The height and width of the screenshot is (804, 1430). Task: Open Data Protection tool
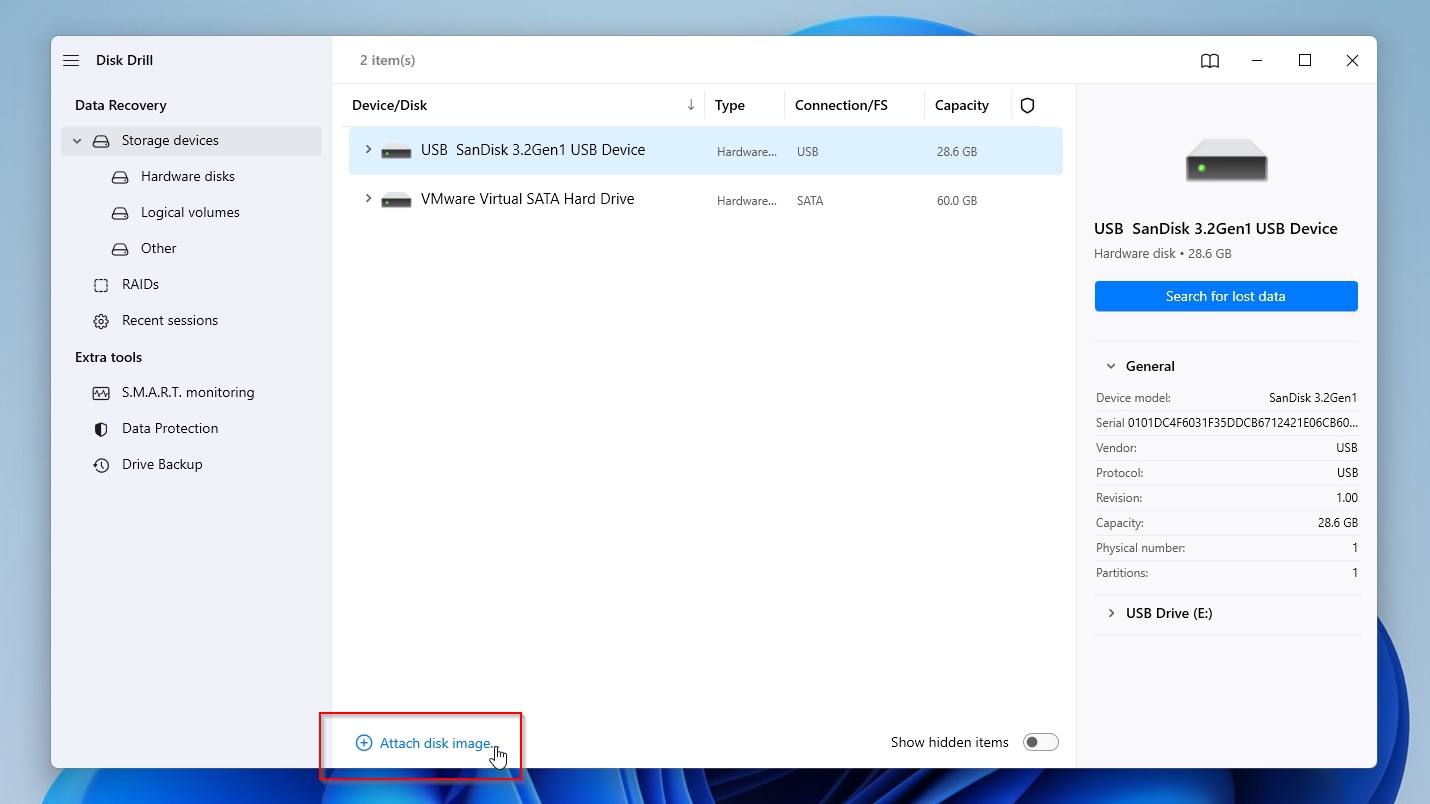(x=170, y=428)
